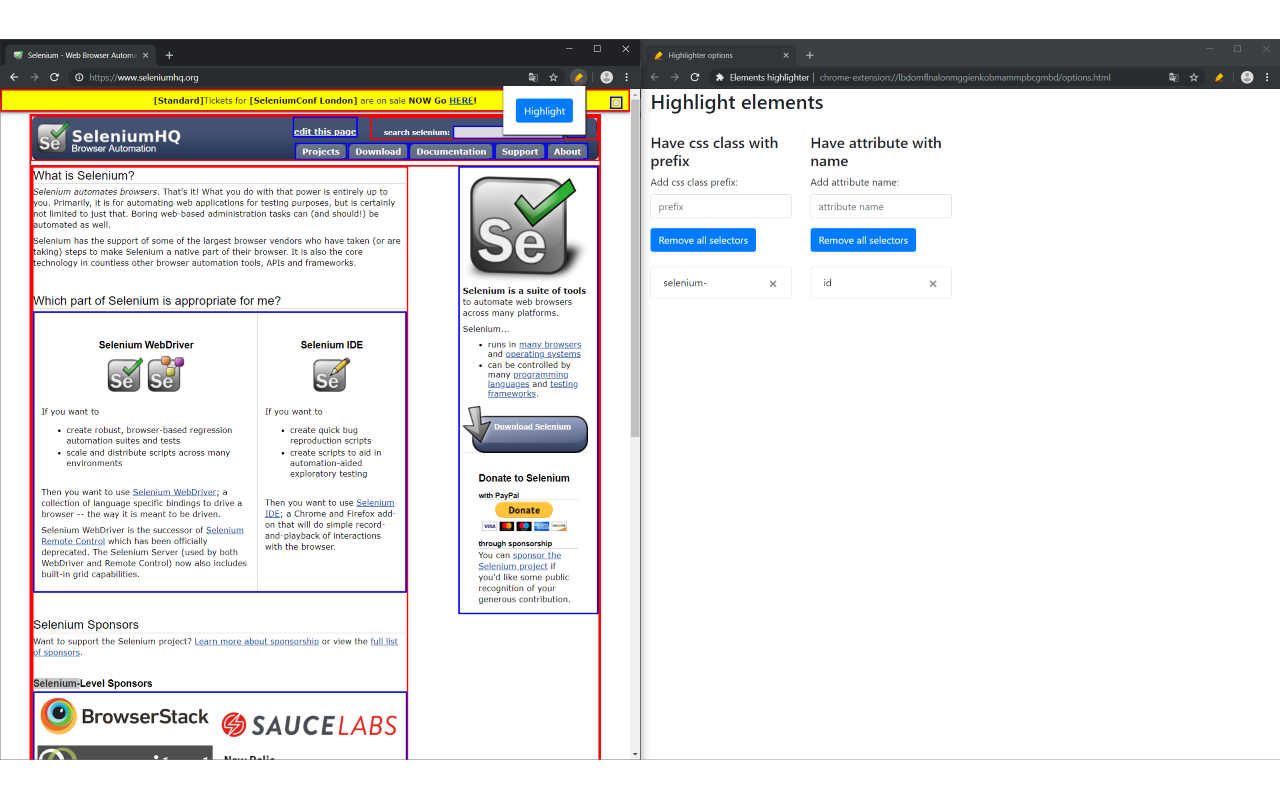View site info icon beside seleniumhq.org URL
Screen dimensions: 1280x800
coord(79,77)
